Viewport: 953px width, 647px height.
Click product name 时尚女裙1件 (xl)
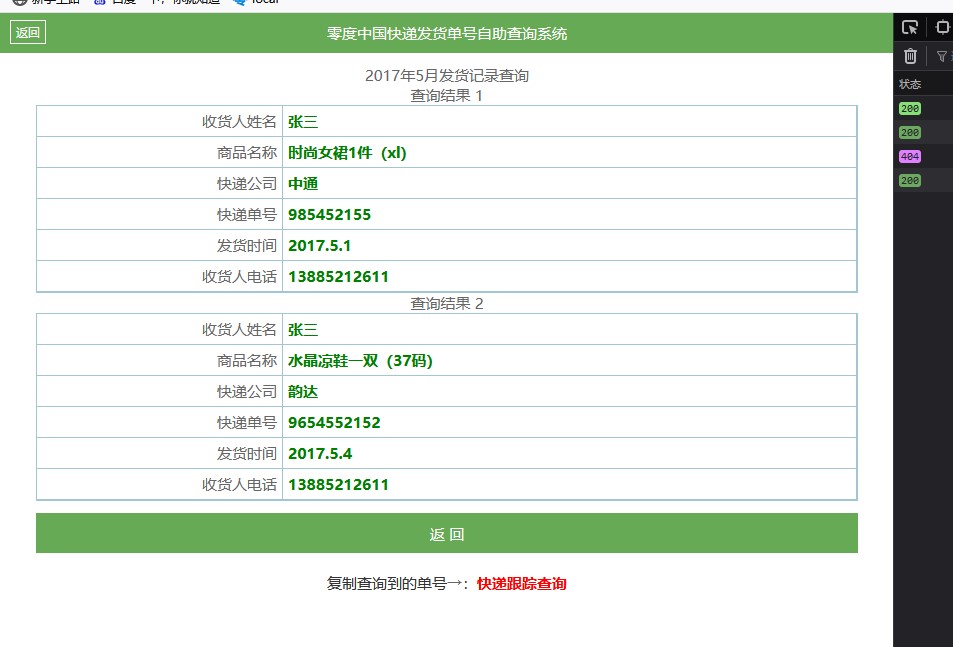pyautogui.click(x=347, y=153)
